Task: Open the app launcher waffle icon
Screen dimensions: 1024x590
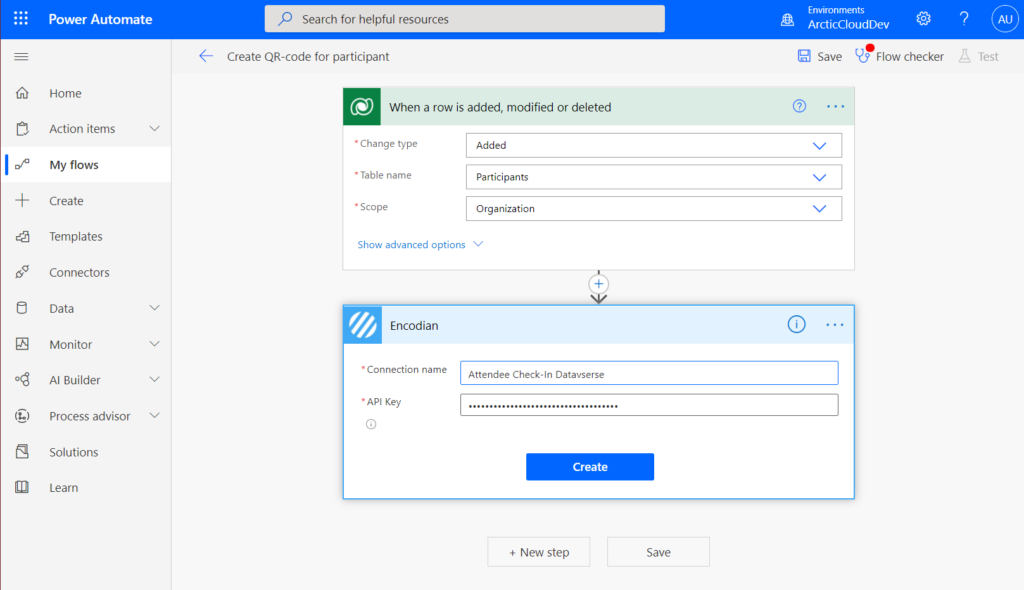Action: [x=21, y=18]
